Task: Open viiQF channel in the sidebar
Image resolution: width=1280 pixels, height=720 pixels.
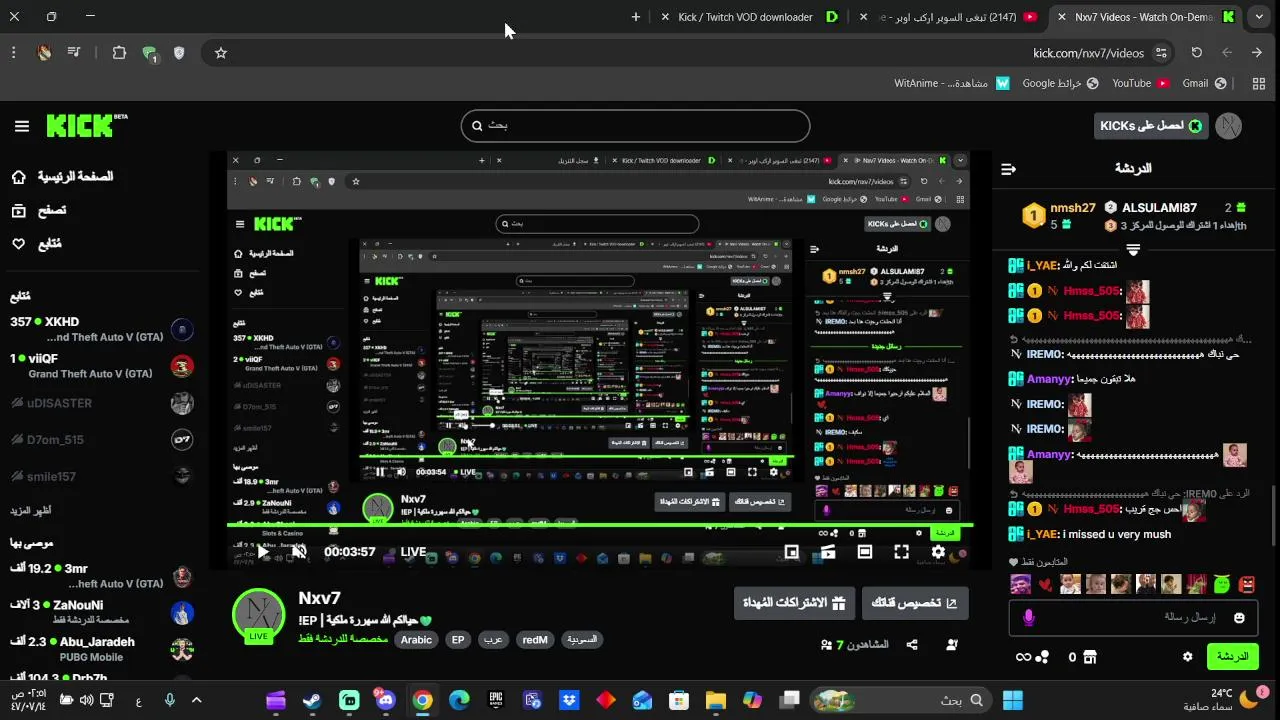Action: [x=100, y=366]
